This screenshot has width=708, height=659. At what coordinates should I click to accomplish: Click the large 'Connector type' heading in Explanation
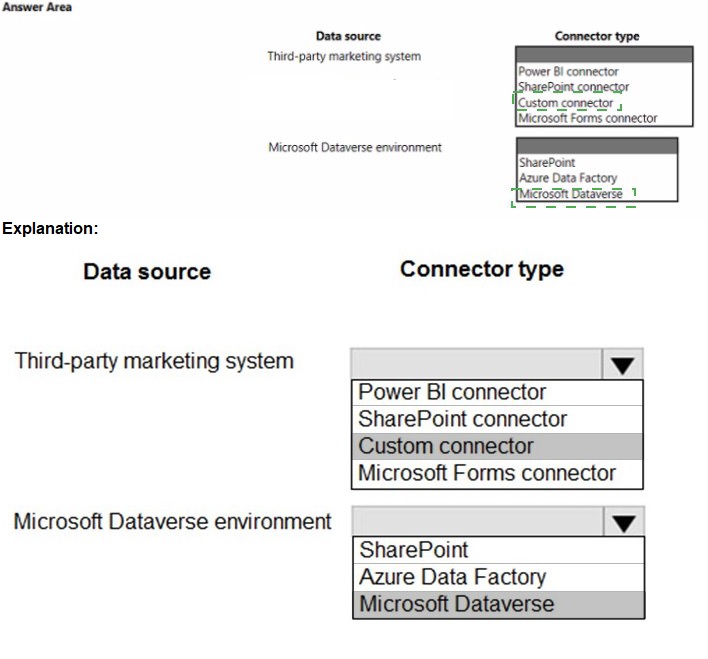pyautogui.click(x=482, y=270)
